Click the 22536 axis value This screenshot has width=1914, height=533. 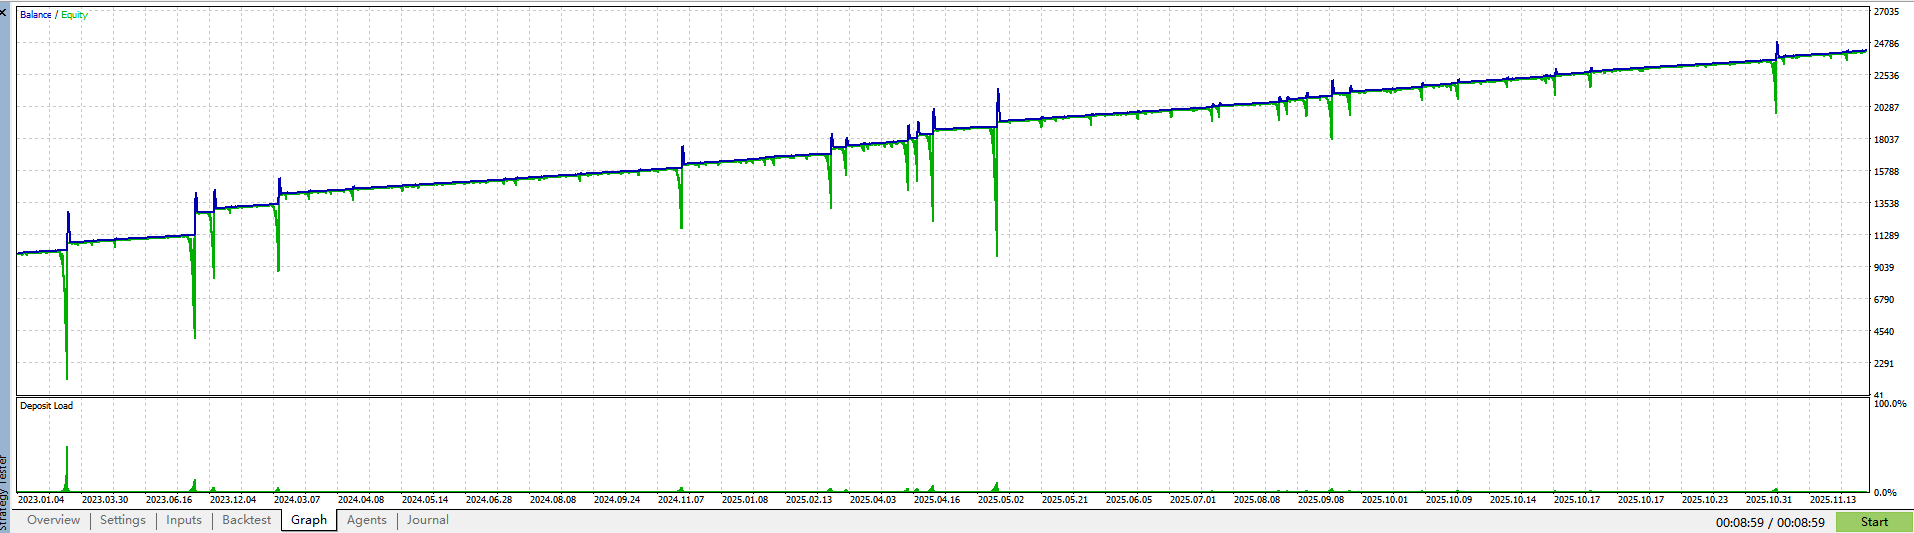point(1886,76)
